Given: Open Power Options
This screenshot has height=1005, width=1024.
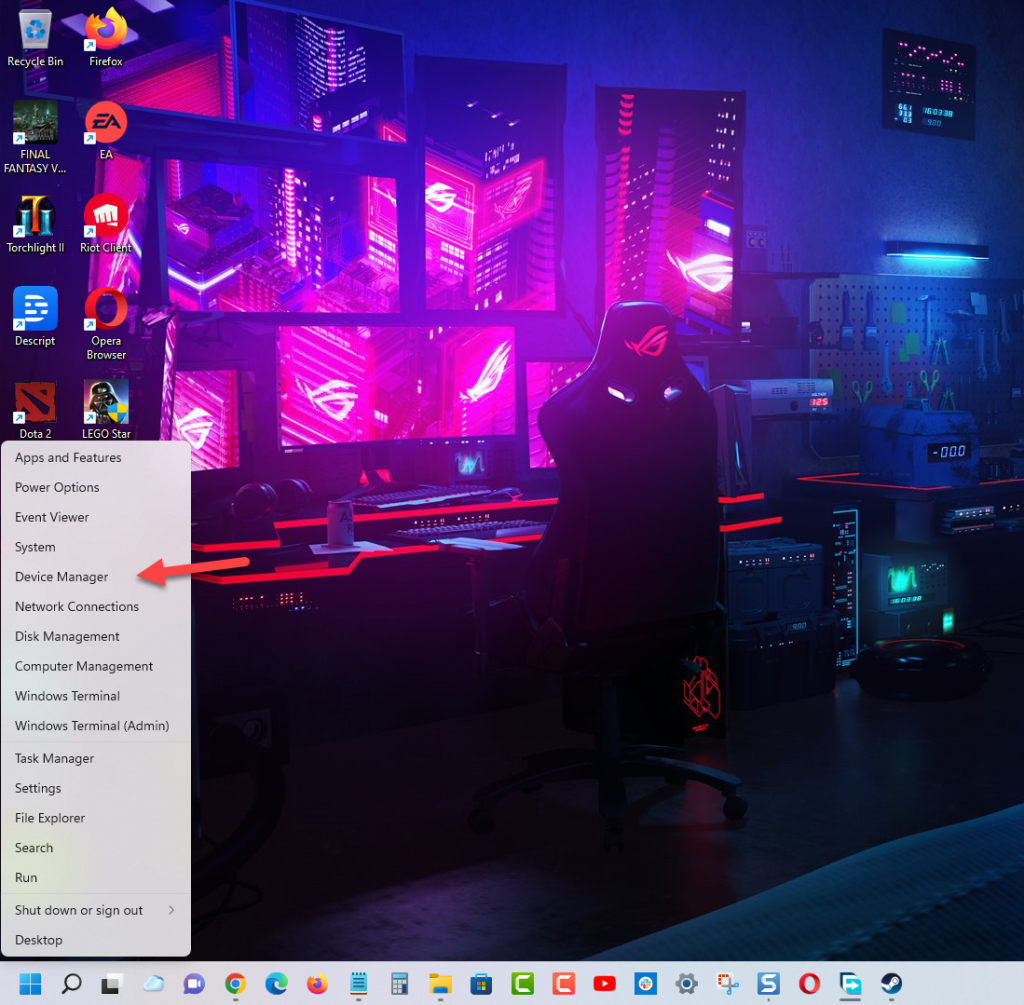Looking at the screenshot, I should [57, 487].
